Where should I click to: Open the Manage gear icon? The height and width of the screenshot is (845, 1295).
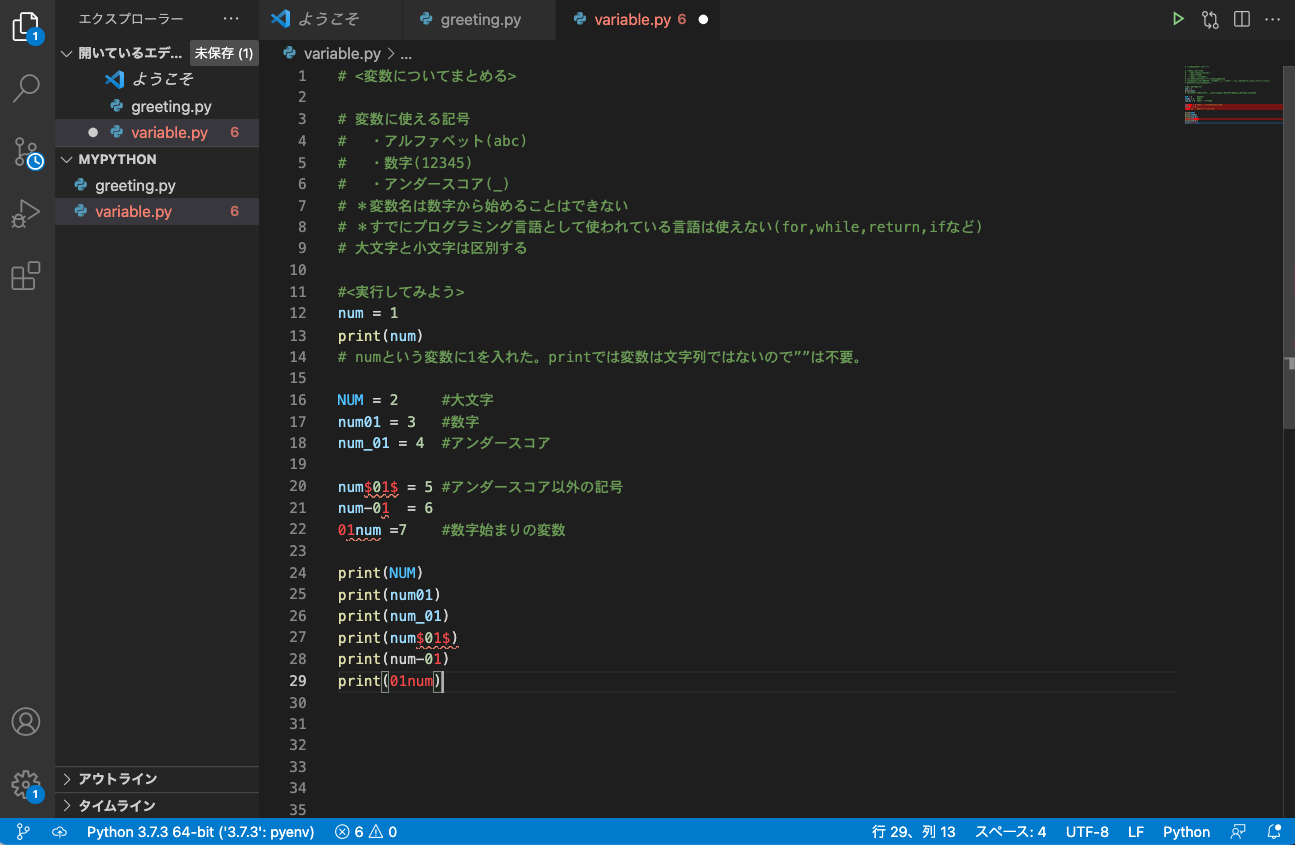tap(27, 784)
